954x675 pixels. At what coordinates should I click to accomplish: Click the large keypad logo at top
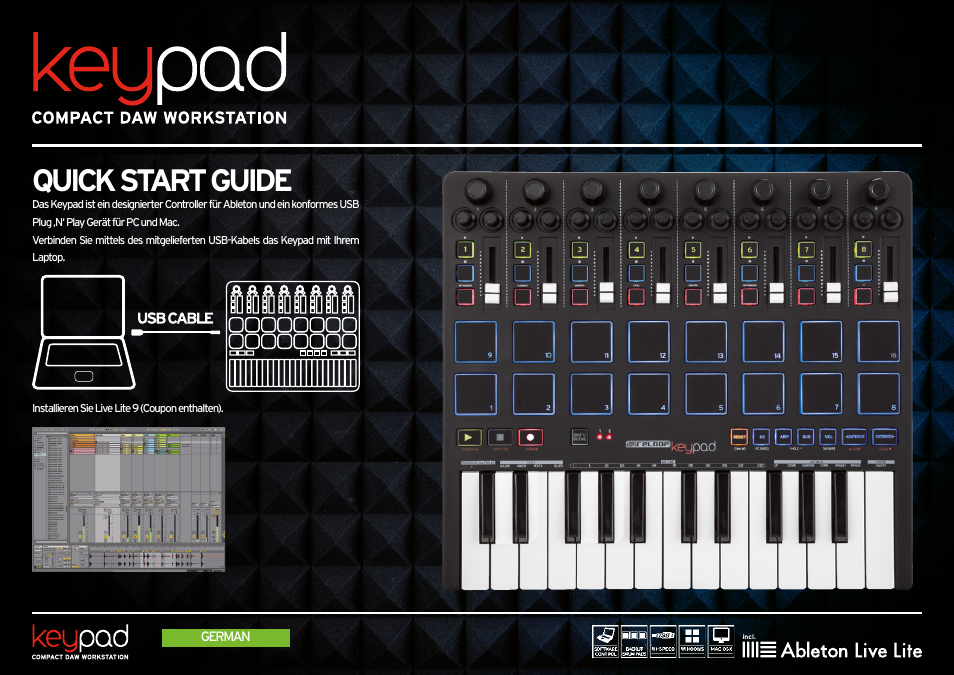(159, 68)
